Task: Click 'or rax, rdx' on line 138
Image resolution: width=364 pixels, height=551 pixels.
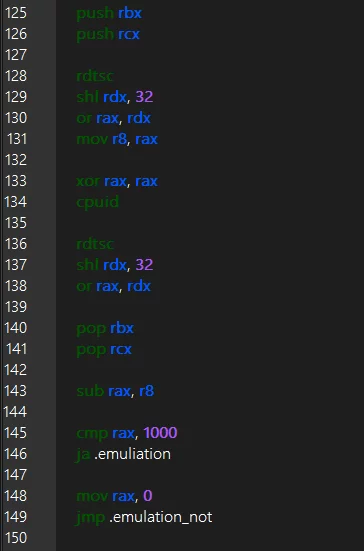Action: (x=113, y=286)
